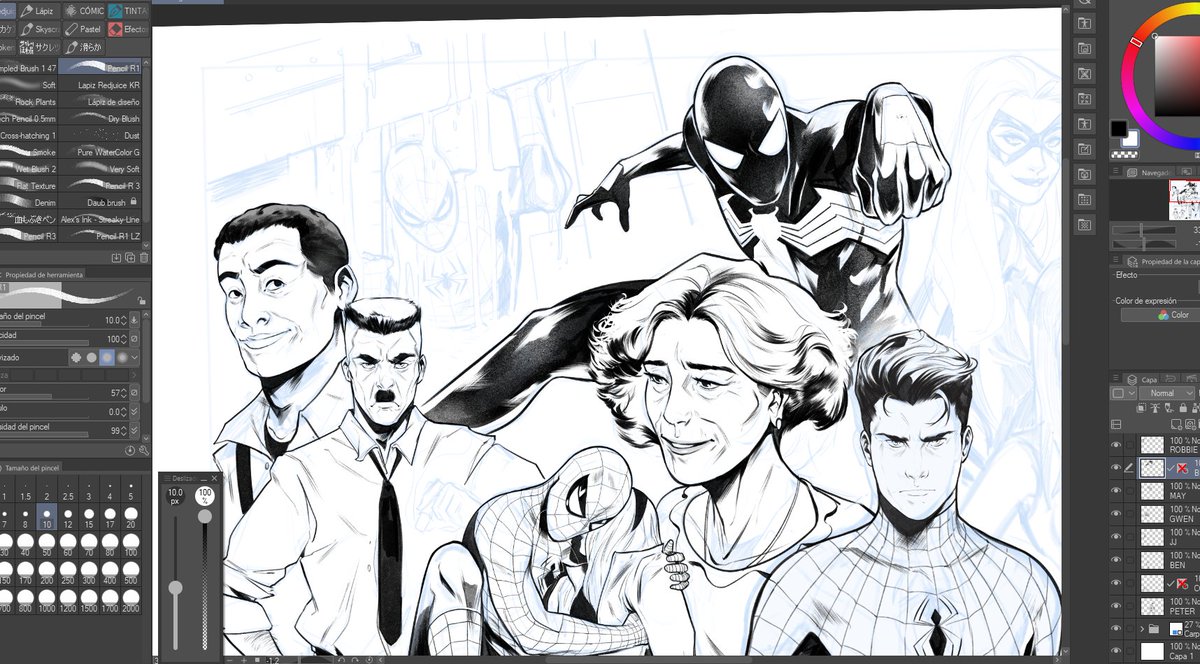The height and width of the screenshot is (664, 1200).
Task: Click the Navigator canvas thumbnail
Action: pyautogui.click(x=1184, y=201)
